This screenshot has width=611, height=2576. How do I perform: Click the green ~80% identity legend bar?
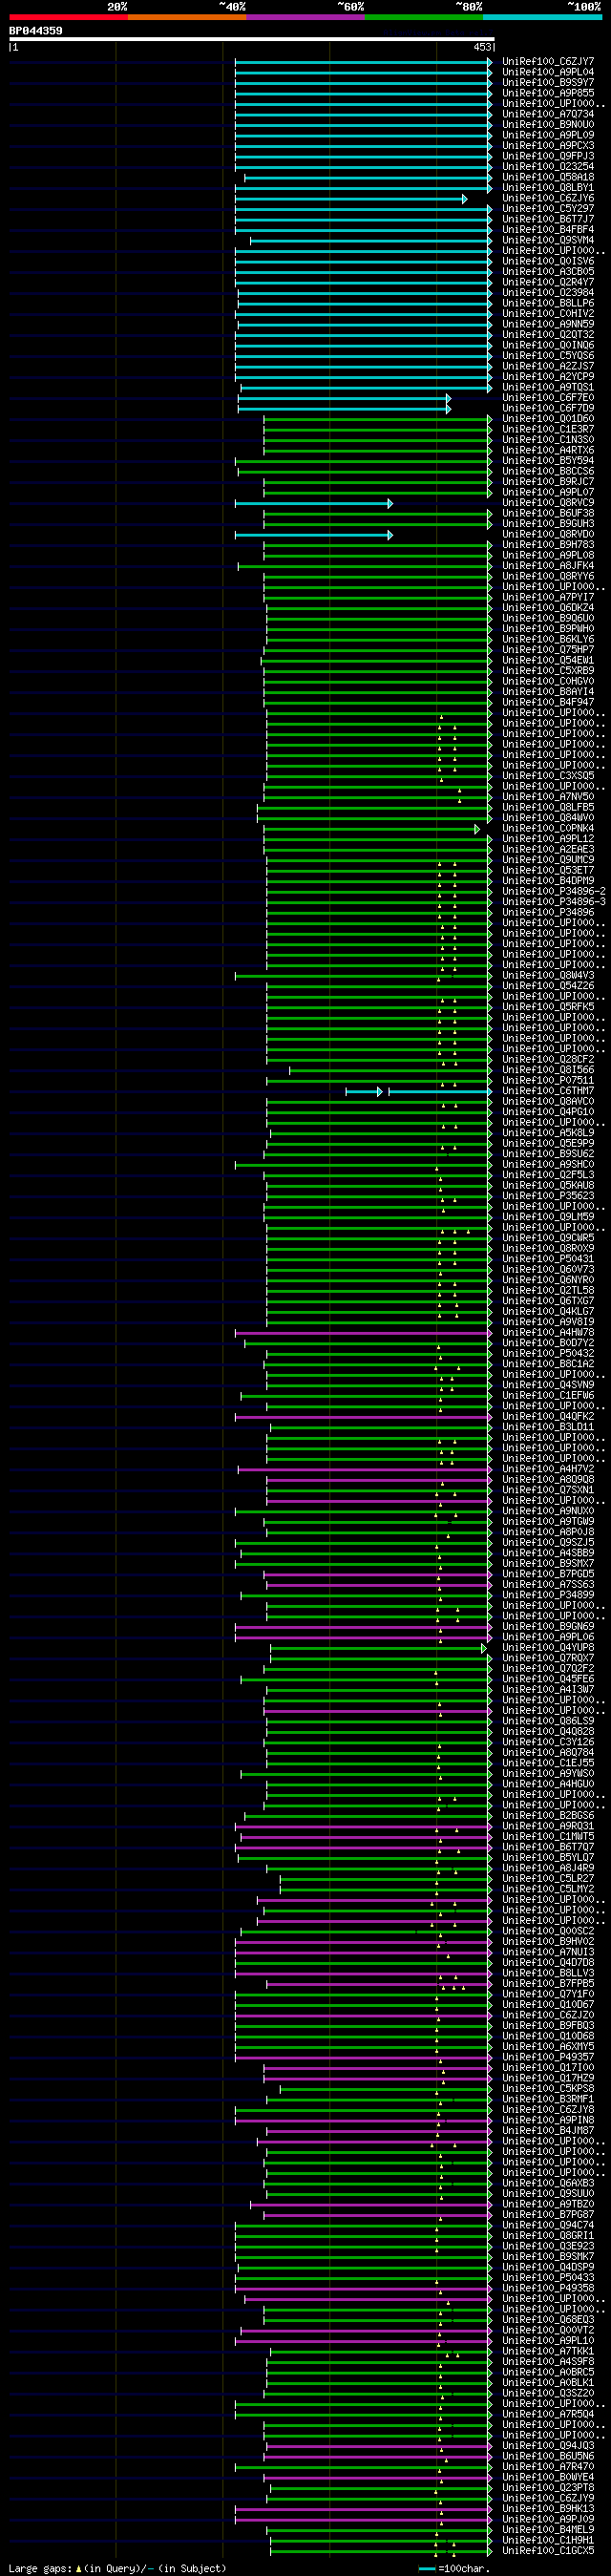tap(424, 17)
